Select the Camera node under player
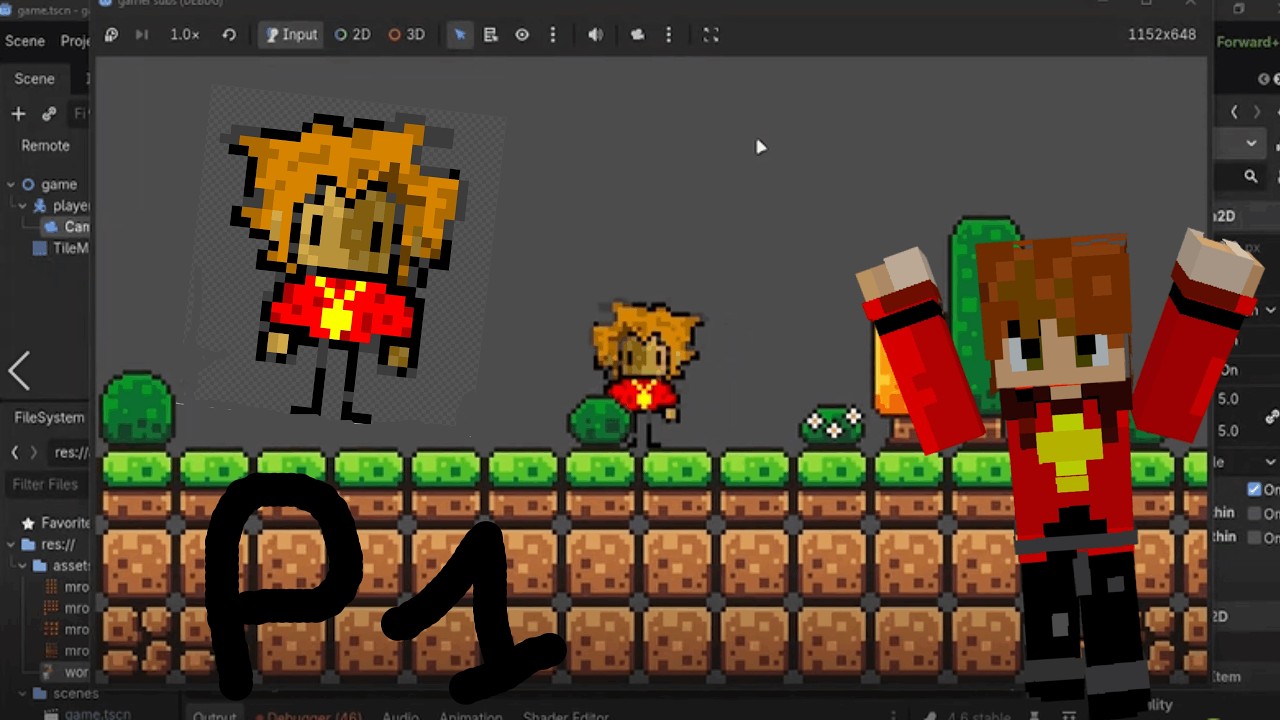Viewport: 1280px width, 720px height. [x=76, y=227]
